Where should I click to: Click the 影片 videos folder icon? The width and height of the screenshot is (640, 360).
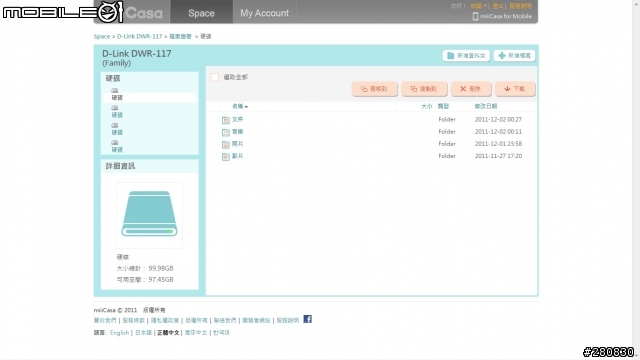(226, 157)
